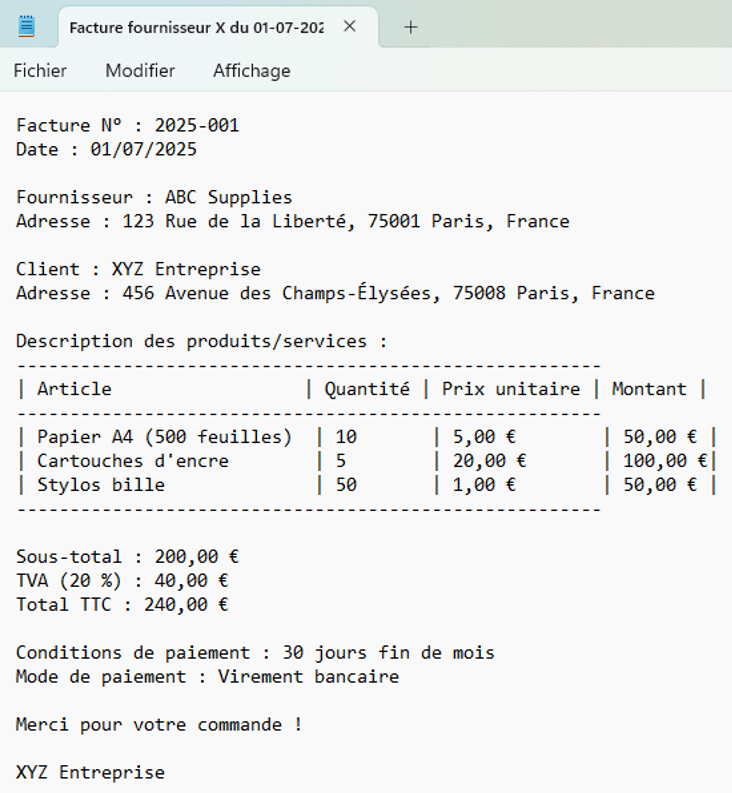
Task: Click the Notepad app icon in title bar
Action: coord(27,27)
